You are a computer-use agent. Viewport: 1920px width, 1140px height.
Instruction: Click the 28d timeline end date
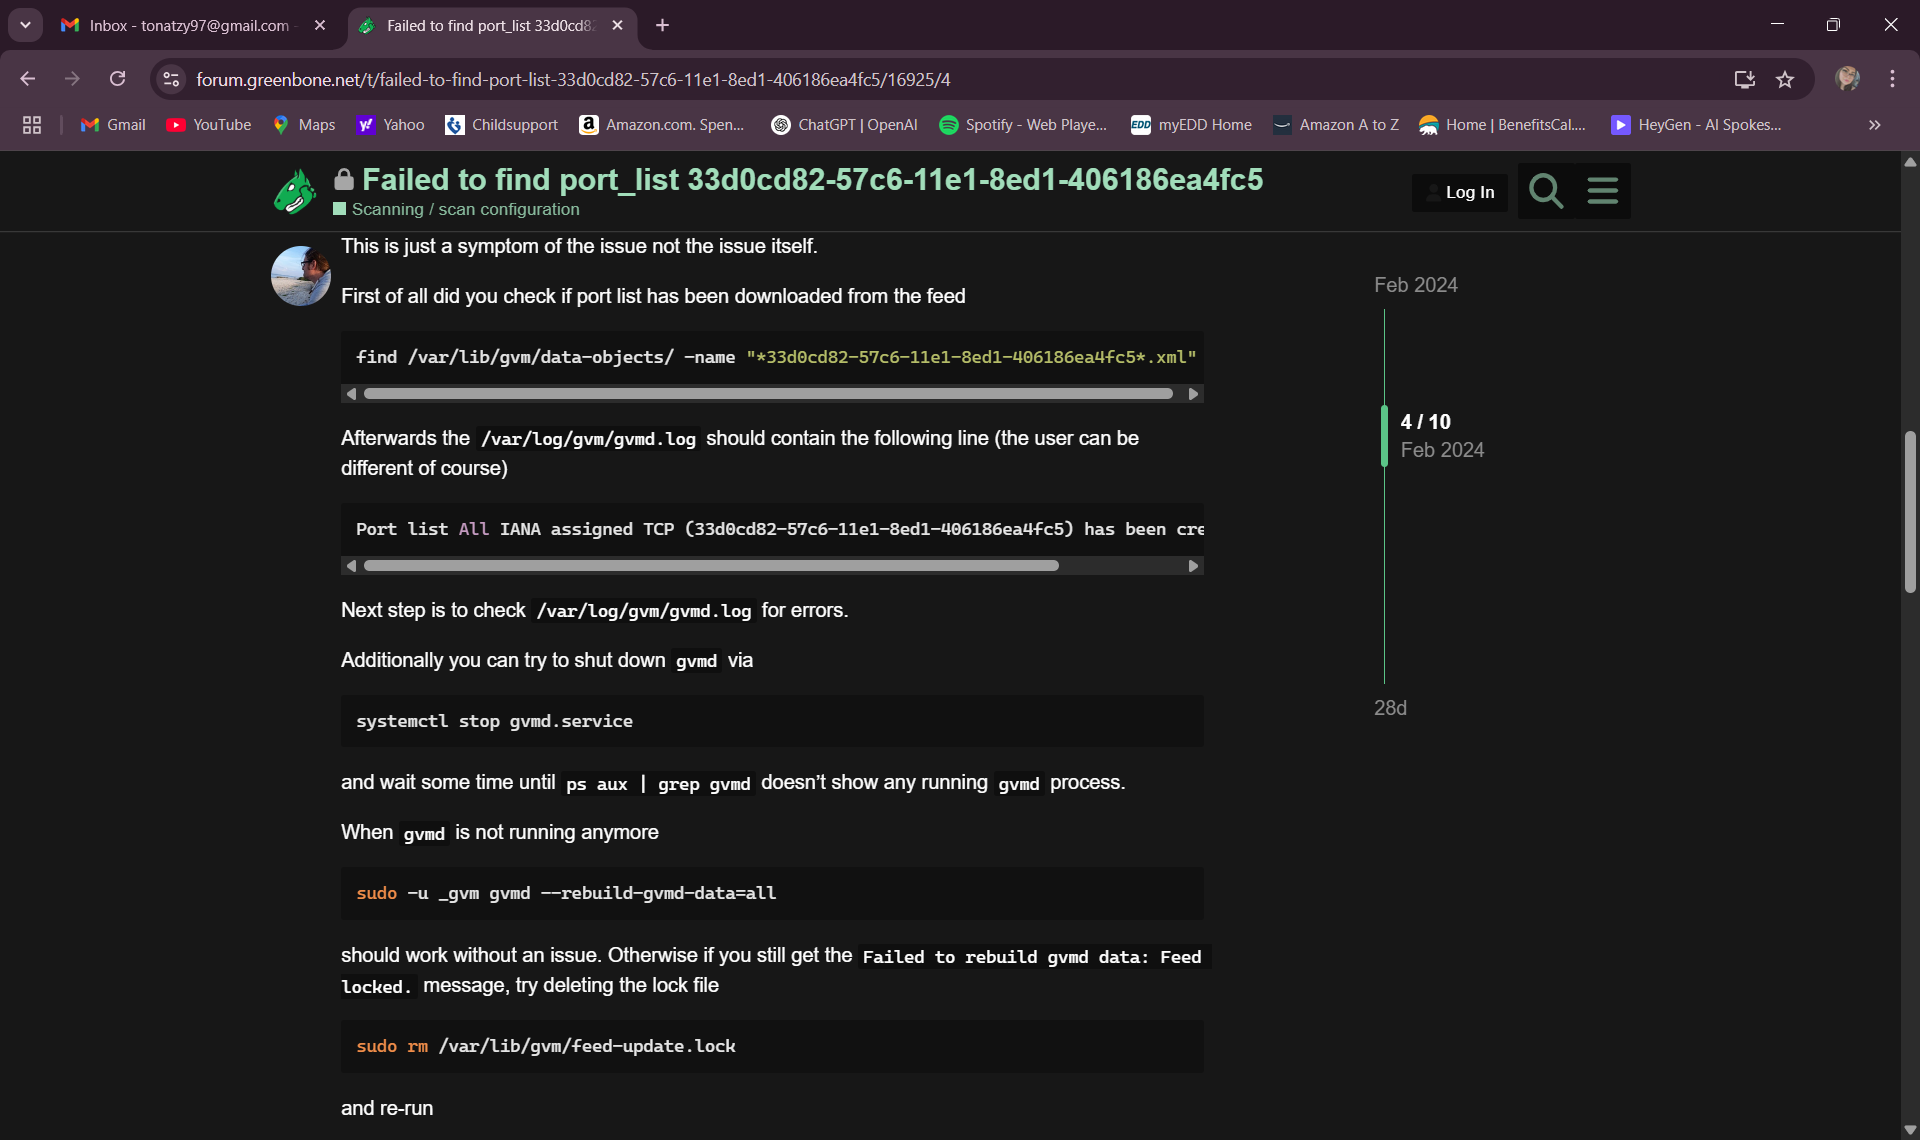[1390, 708]
